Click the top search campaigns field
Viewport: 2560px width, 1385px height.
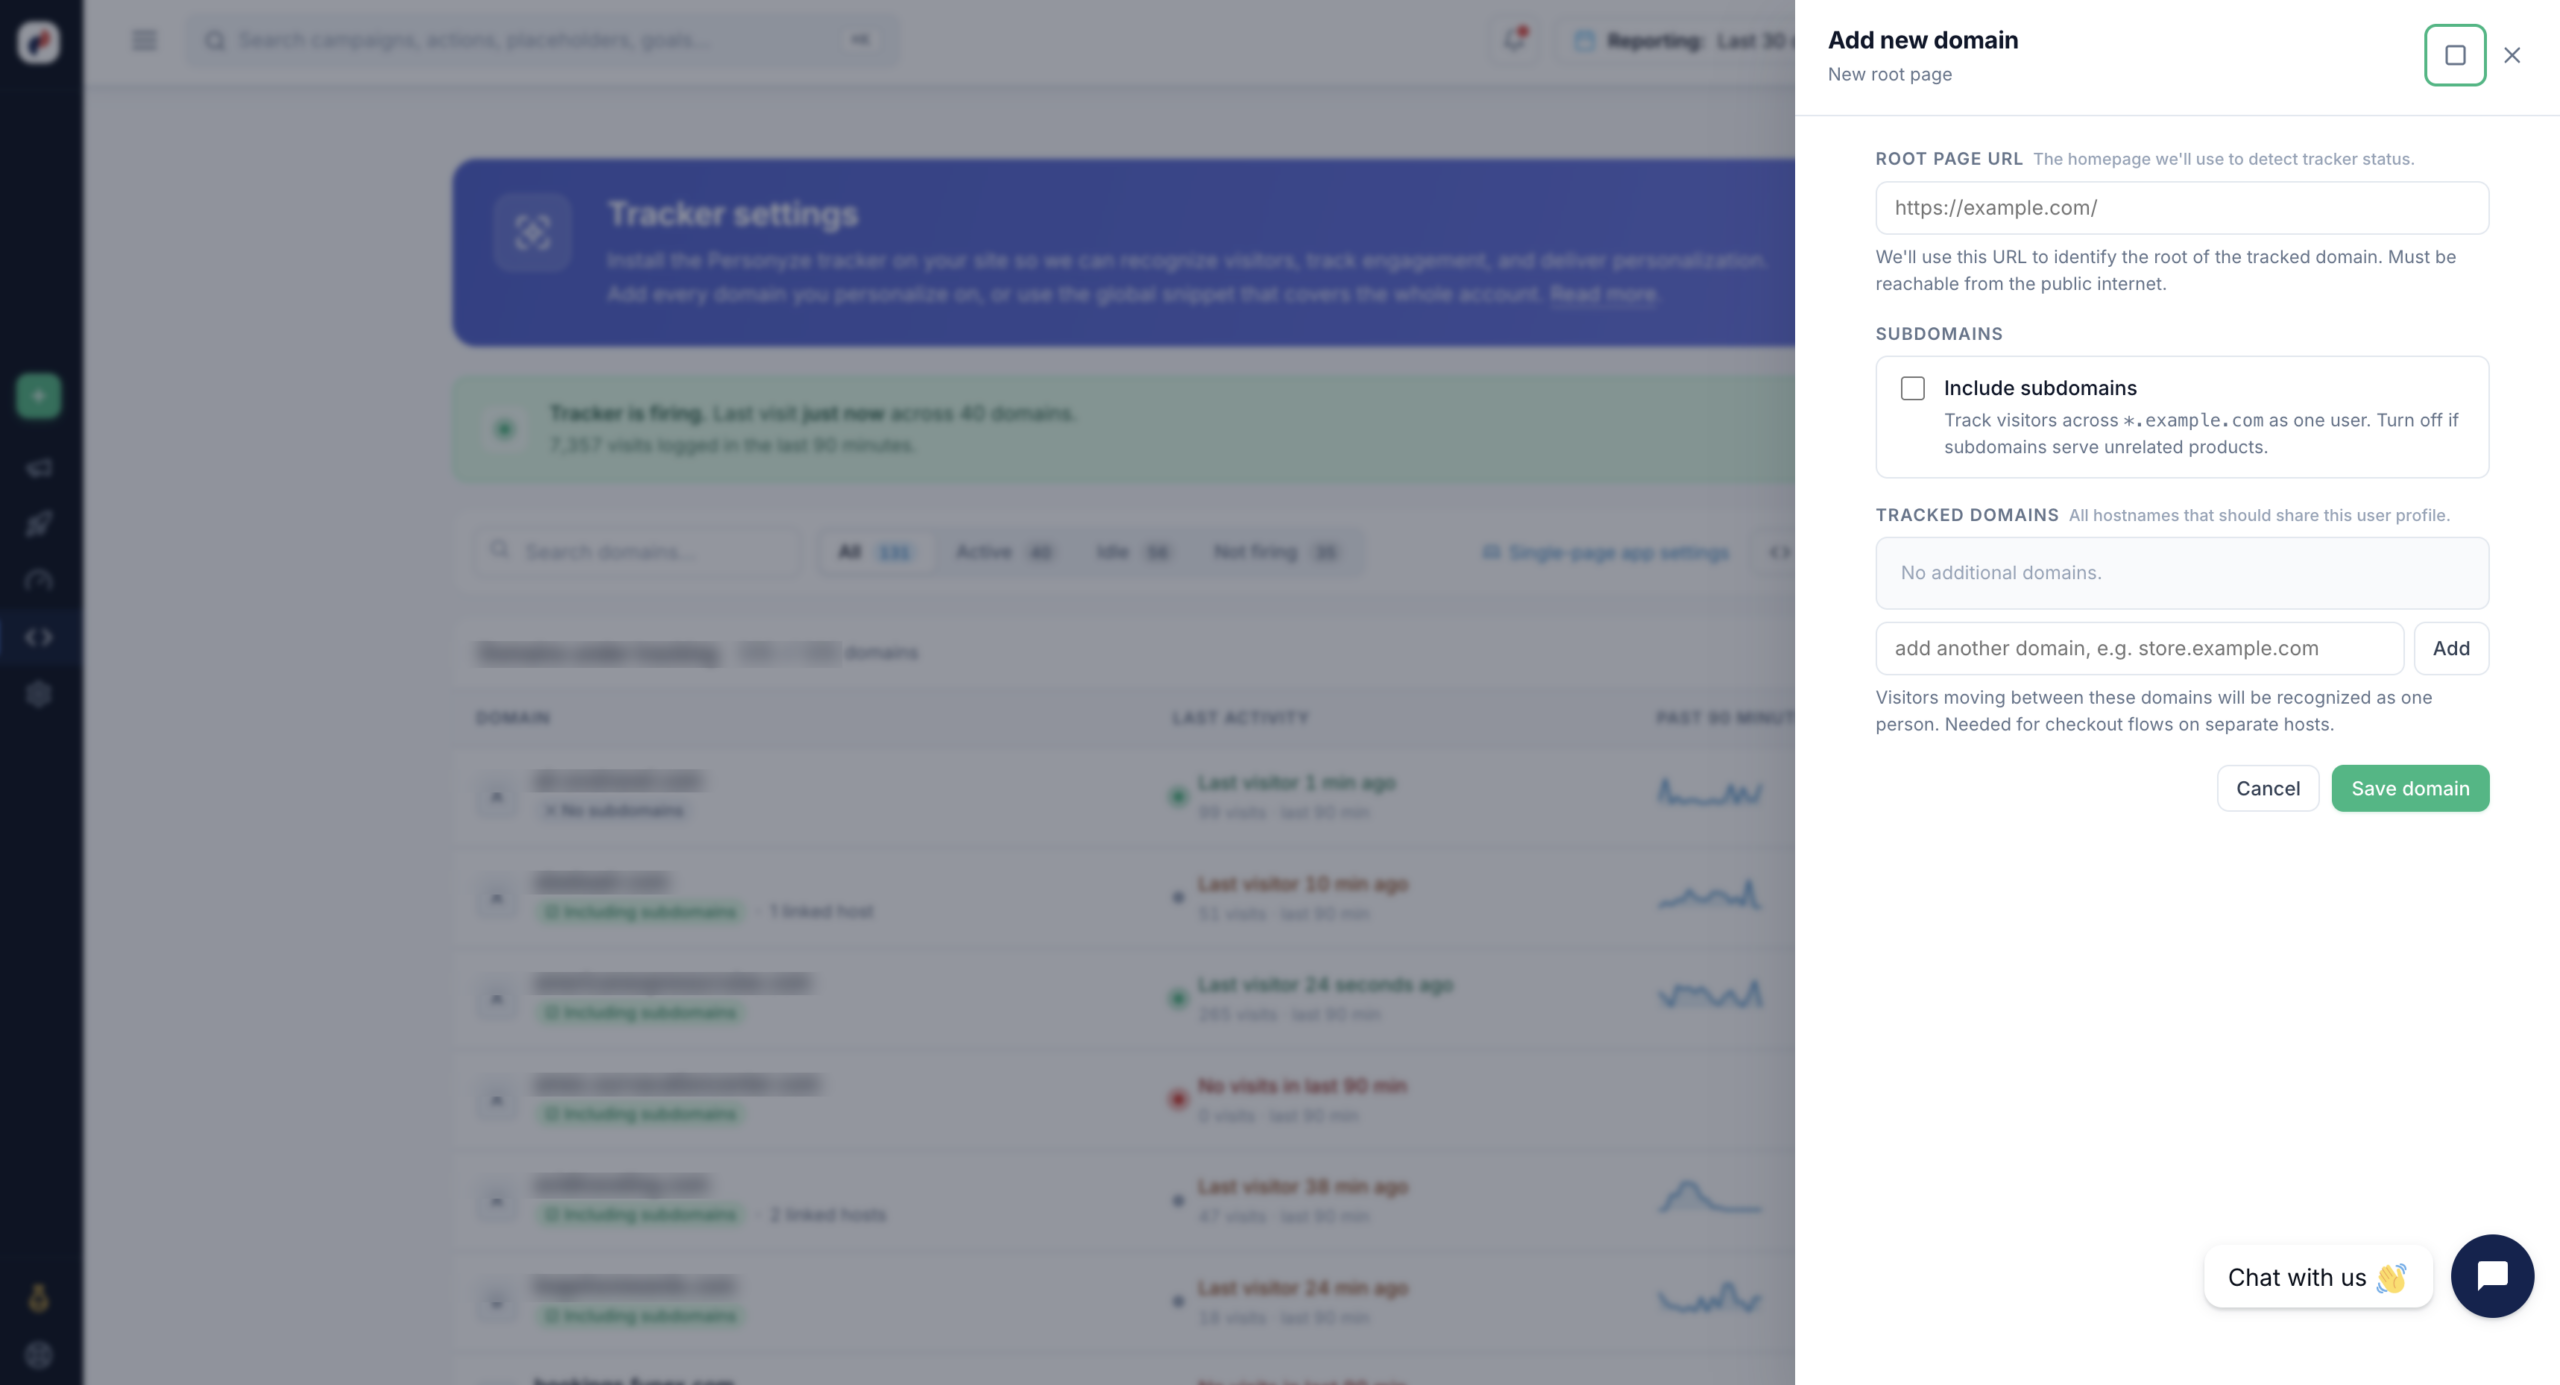pyautogui.click(x=541, y=40)
